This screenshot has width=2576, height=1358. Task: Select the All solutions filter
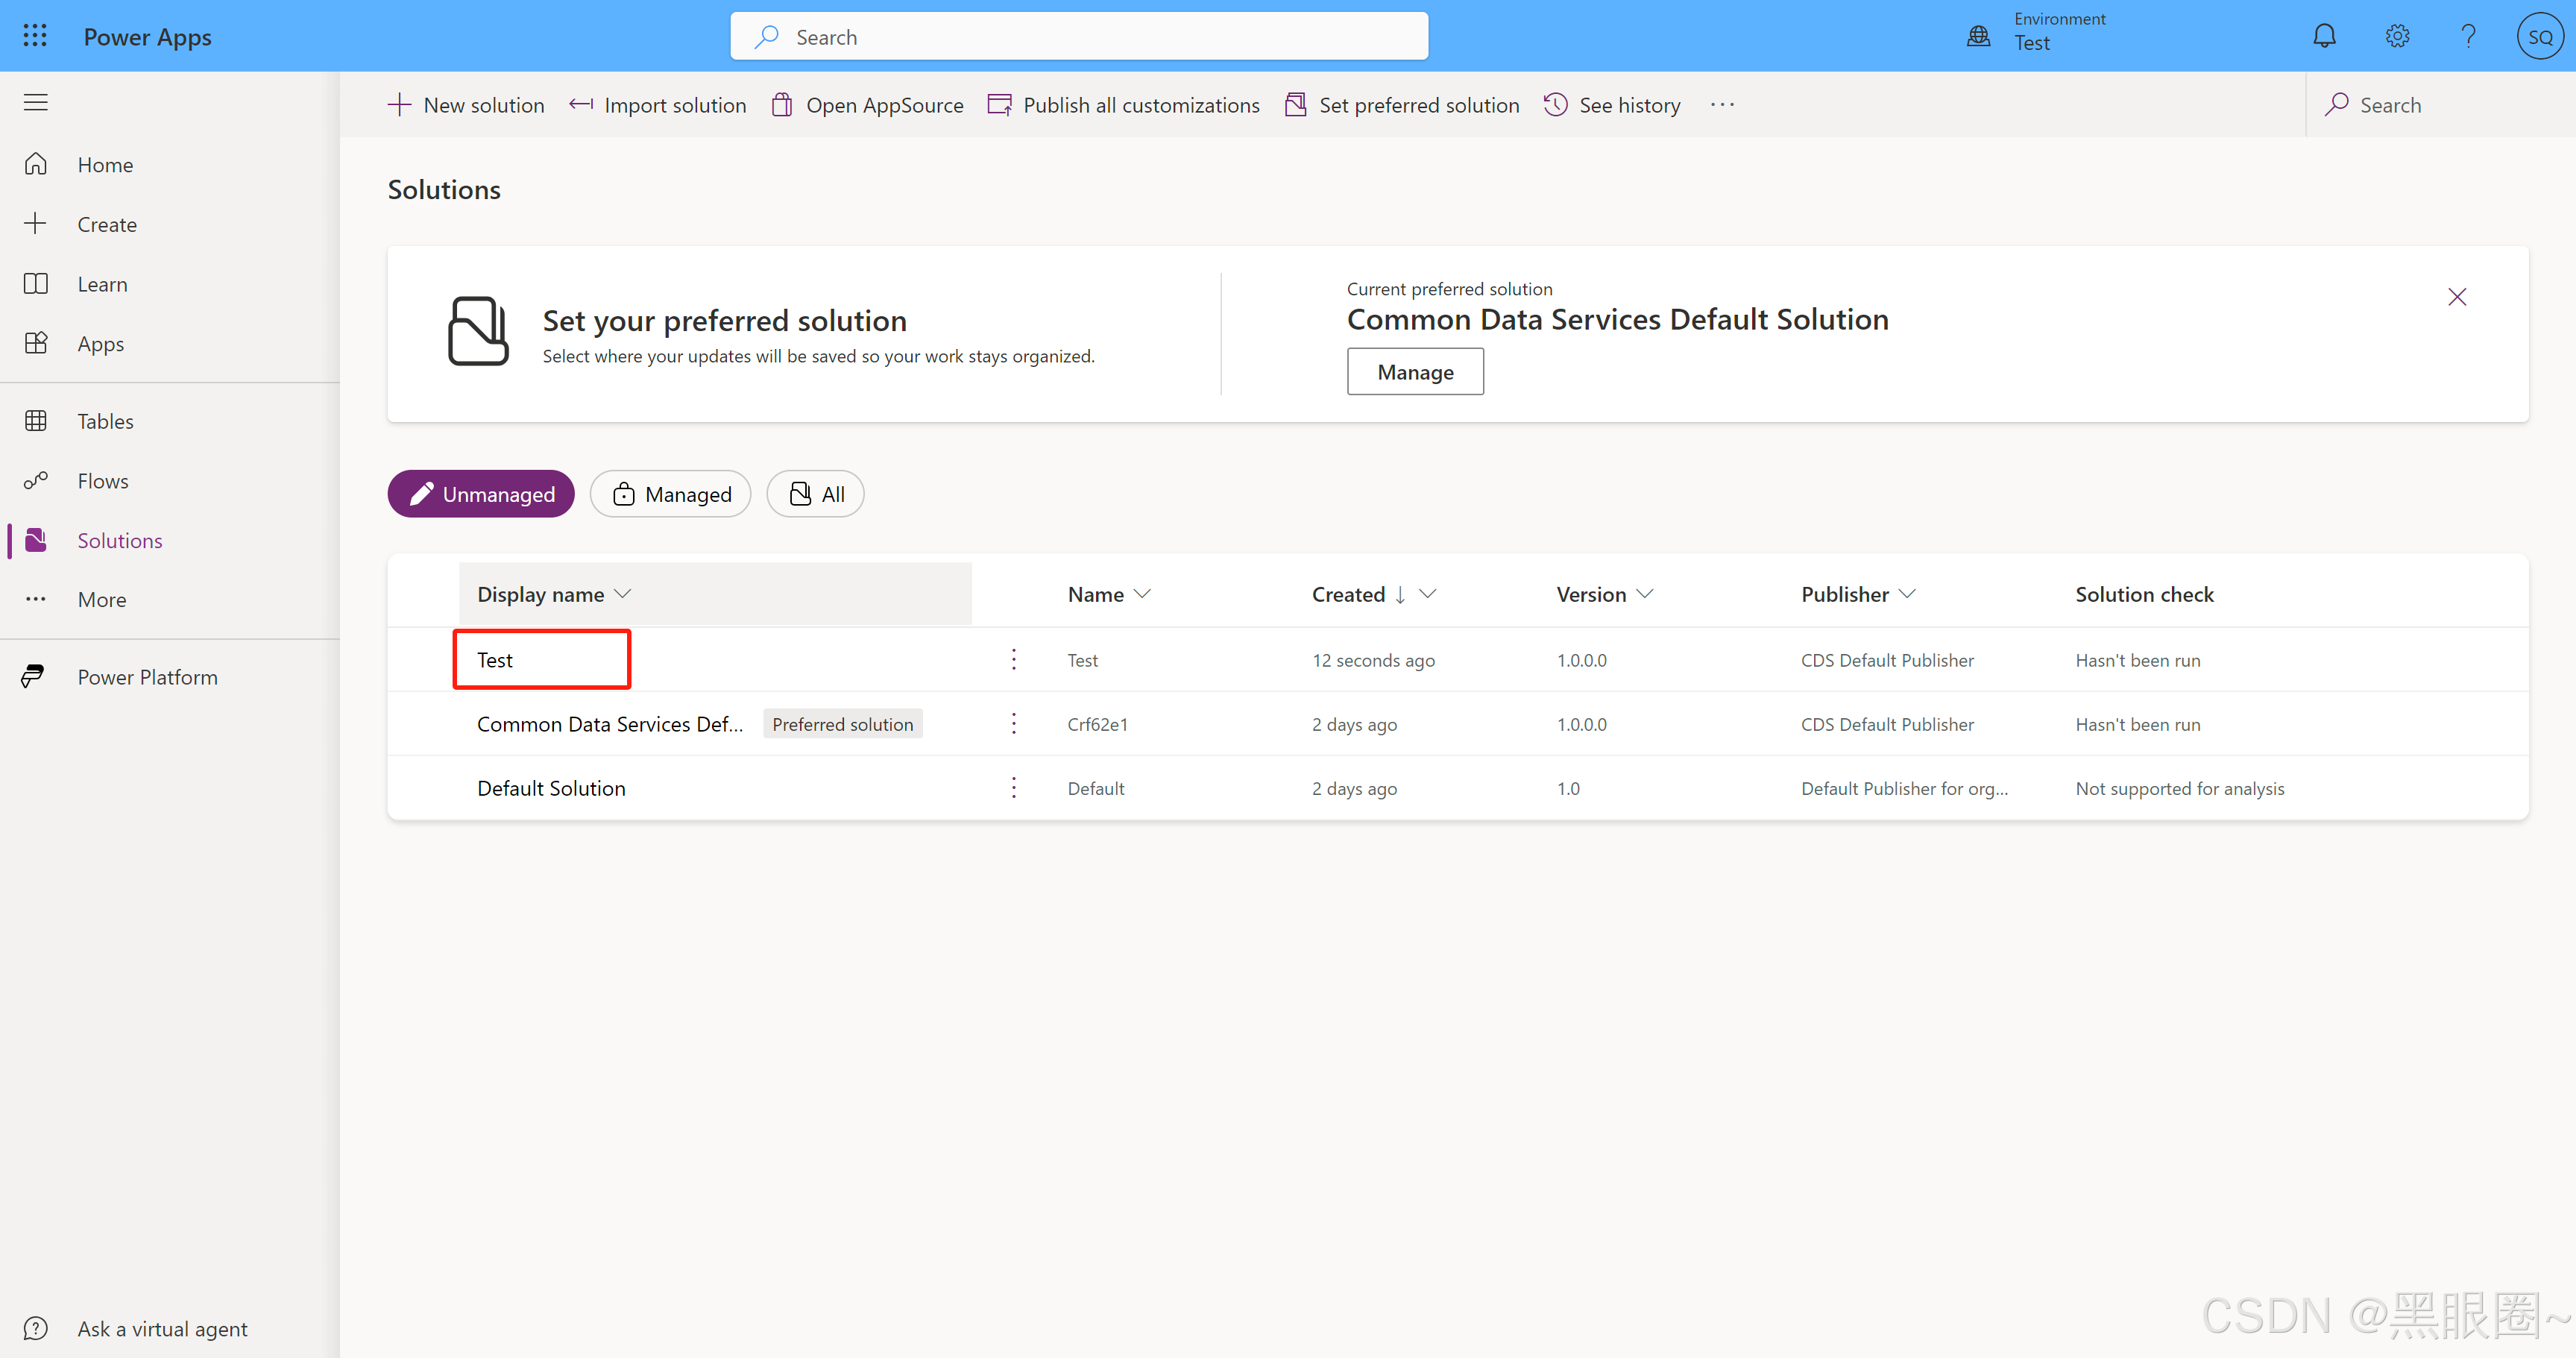pos(814,493)
